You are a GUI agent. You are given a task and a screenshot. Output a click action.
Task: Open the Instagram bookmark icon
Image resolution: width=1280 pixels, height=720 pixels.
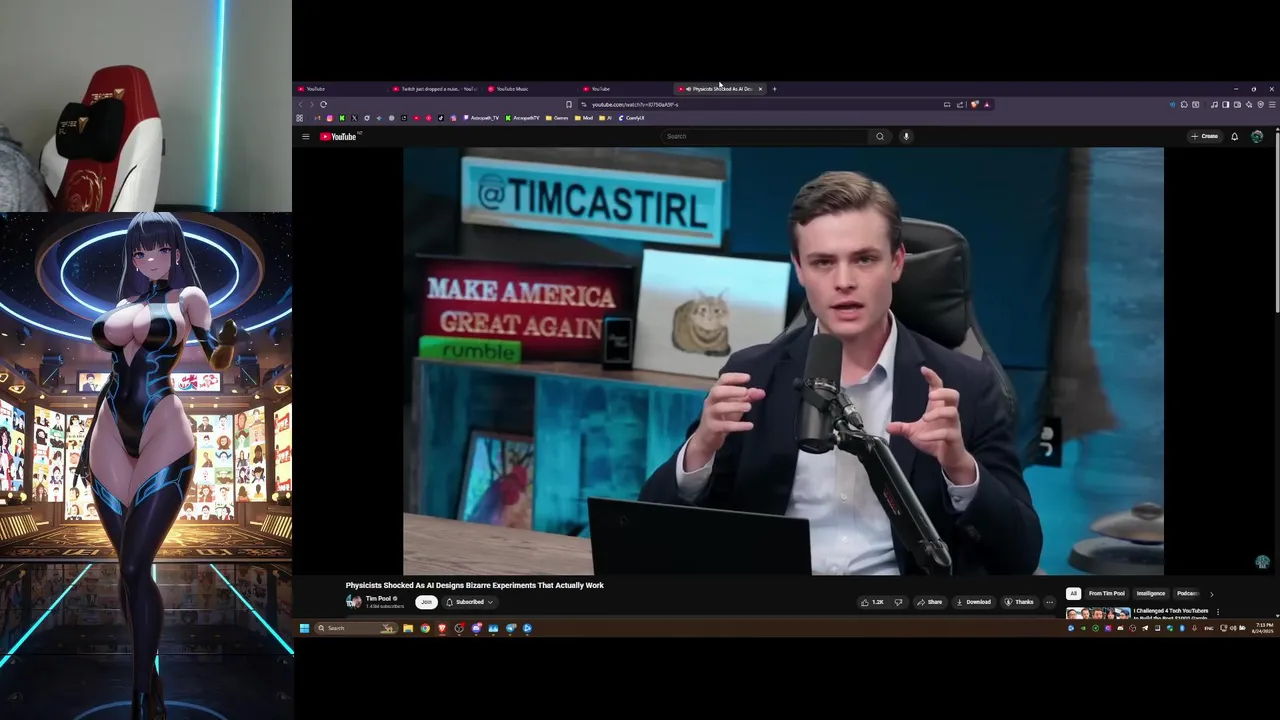click(x=330, y=118)
